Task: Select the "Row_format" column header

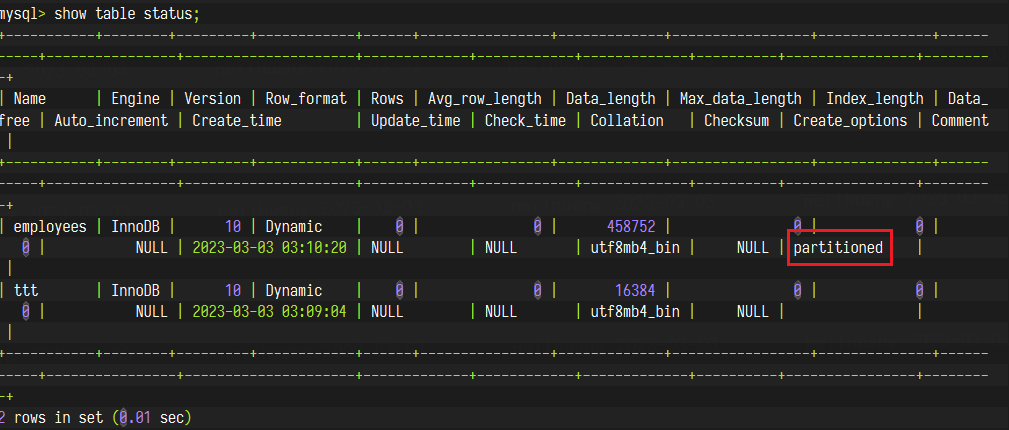Action: 306,99
